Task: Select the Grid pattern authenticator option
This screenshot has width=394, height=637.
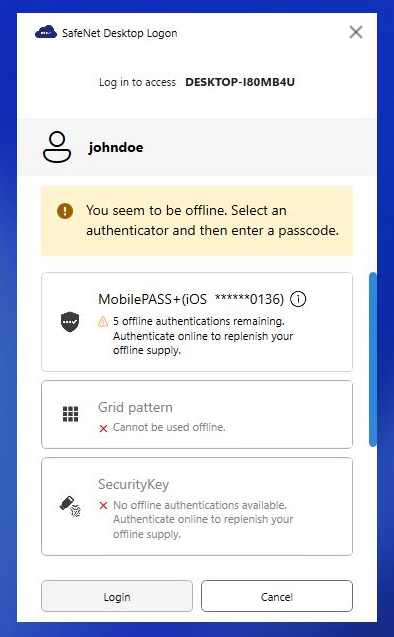Action: [x=197, y=414]
